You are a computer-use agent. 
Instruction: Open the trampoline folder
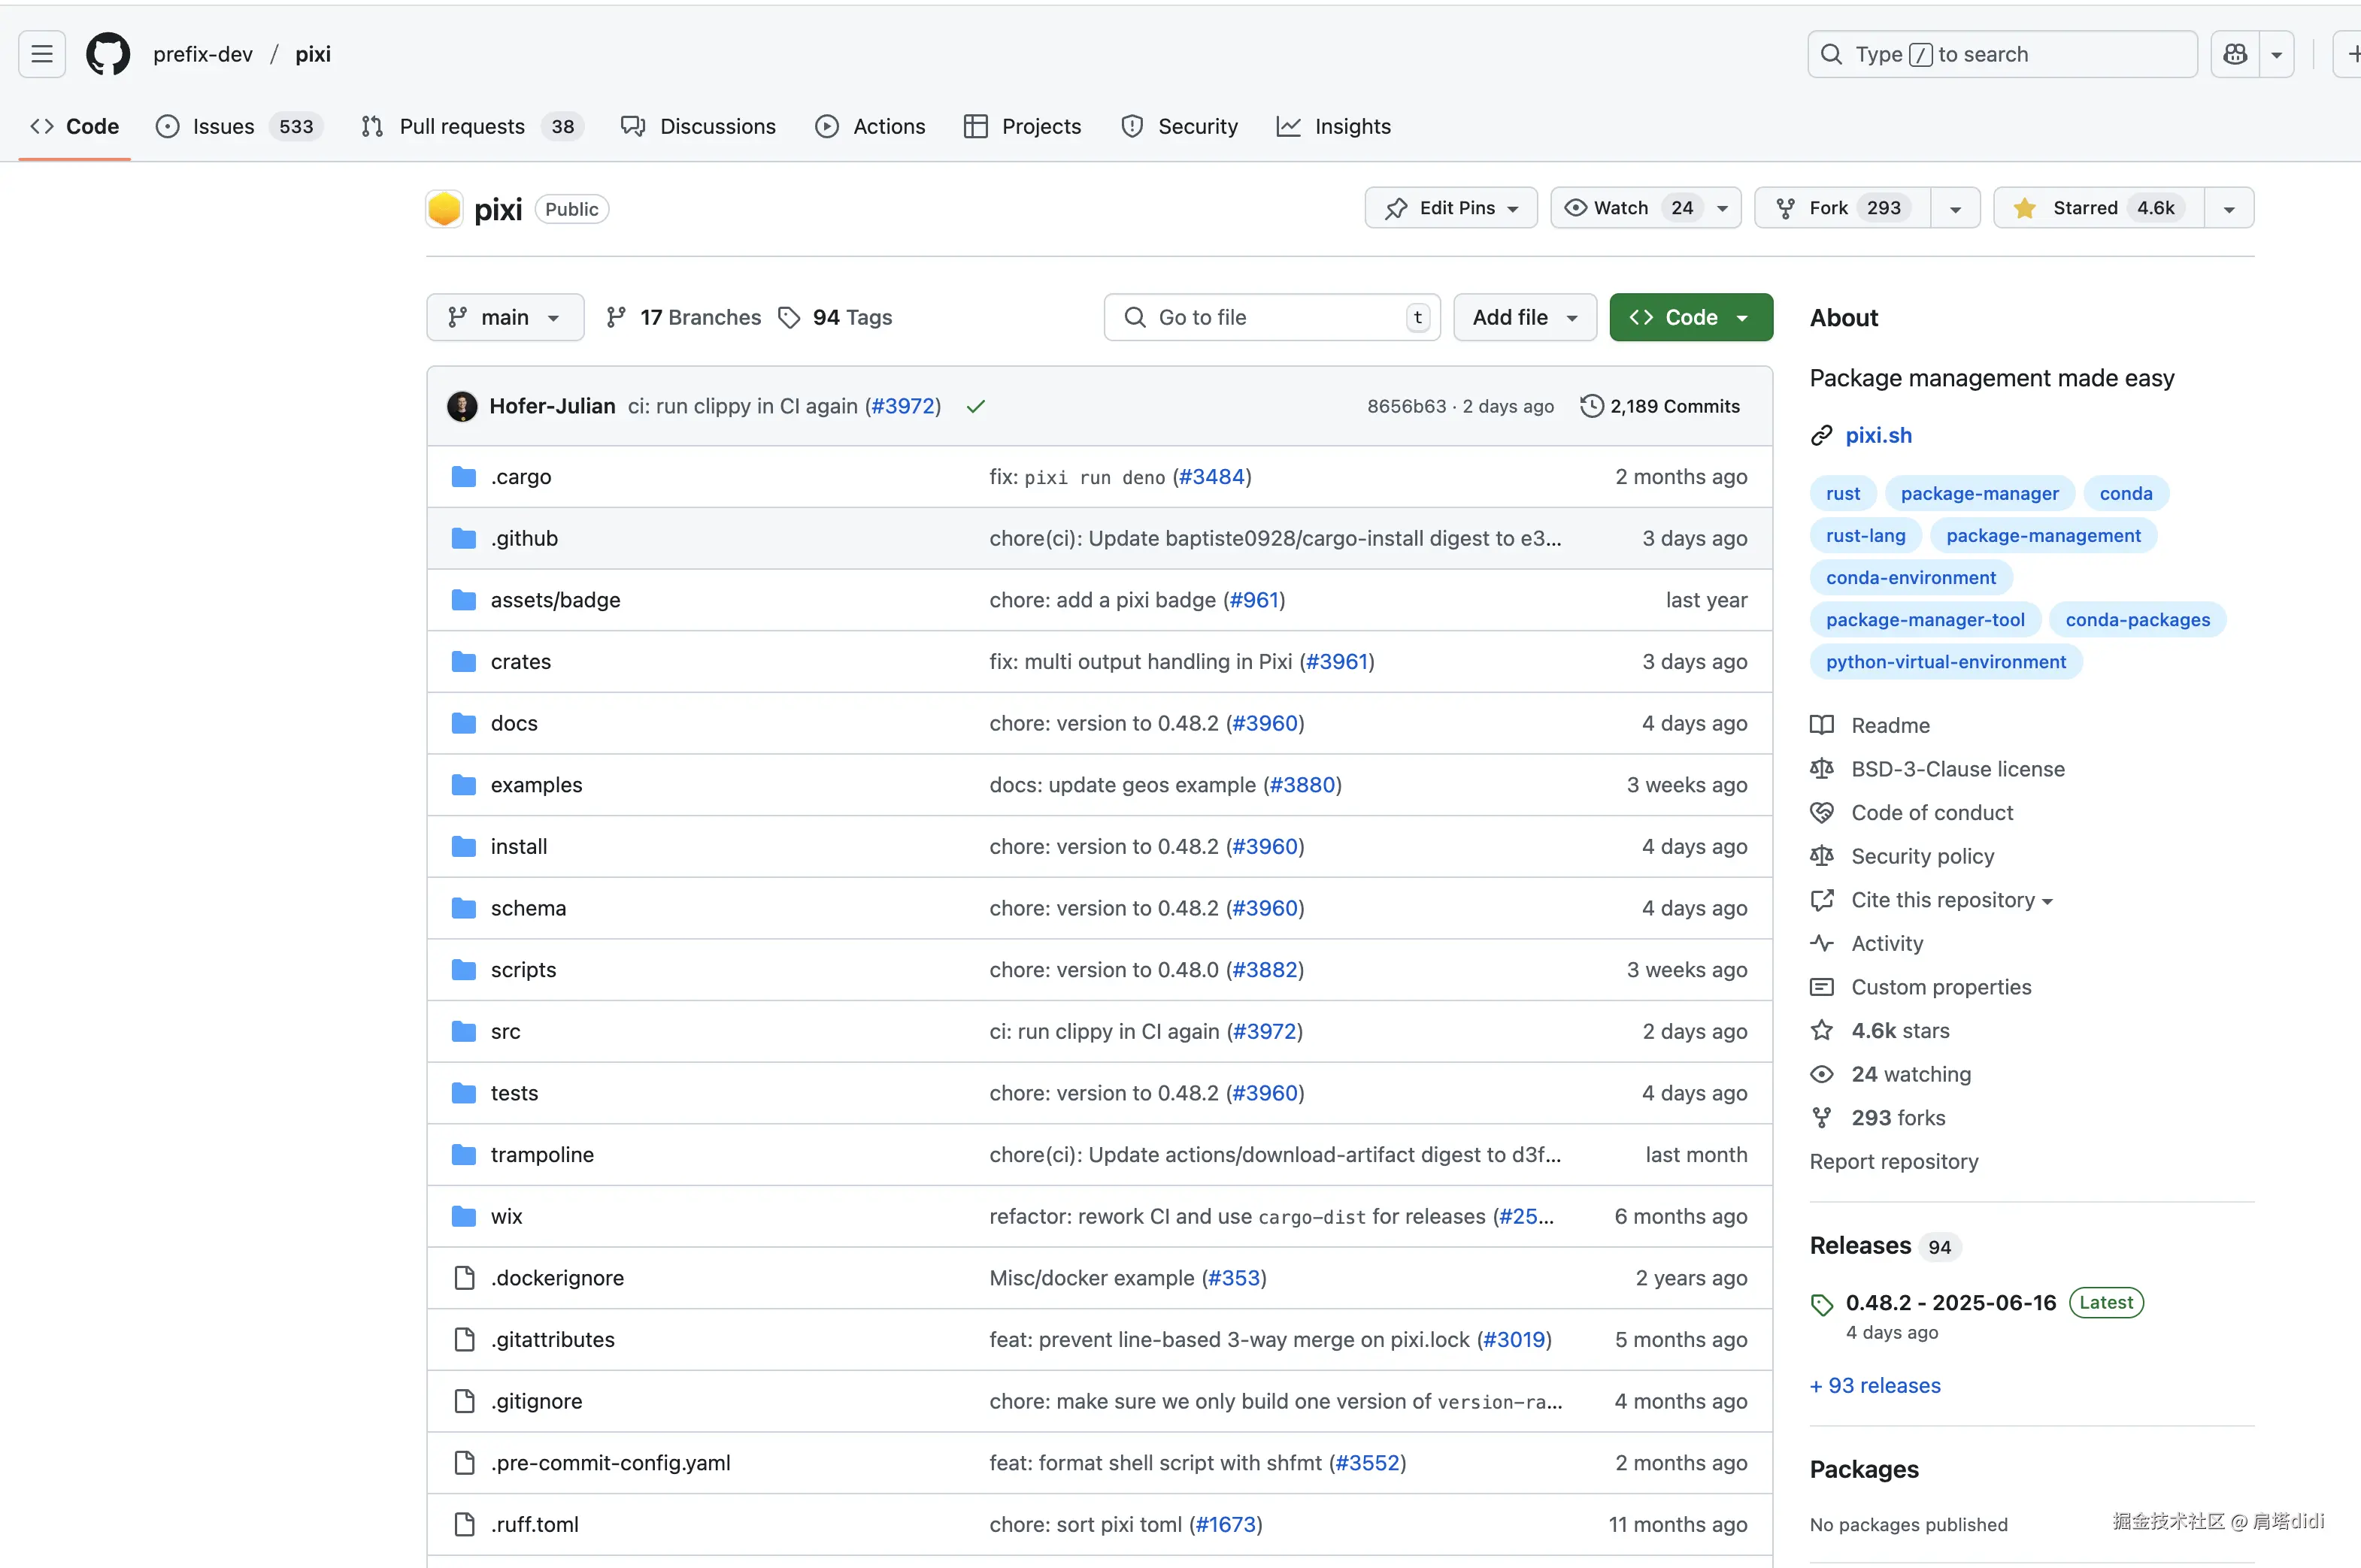pos(542,1155)
